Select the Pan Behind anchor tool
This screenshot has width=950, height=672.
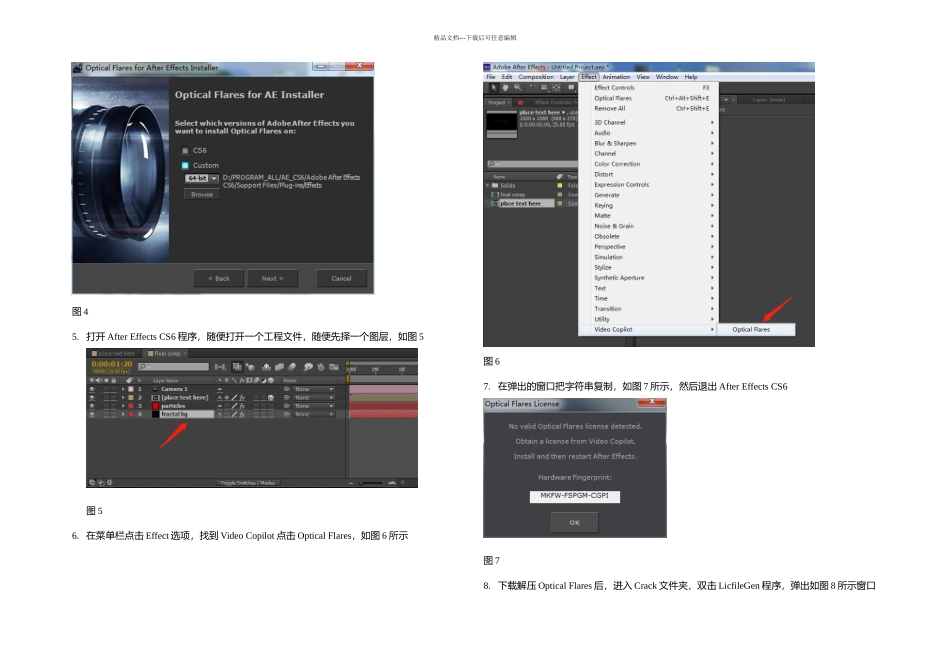tap(557, 87)
